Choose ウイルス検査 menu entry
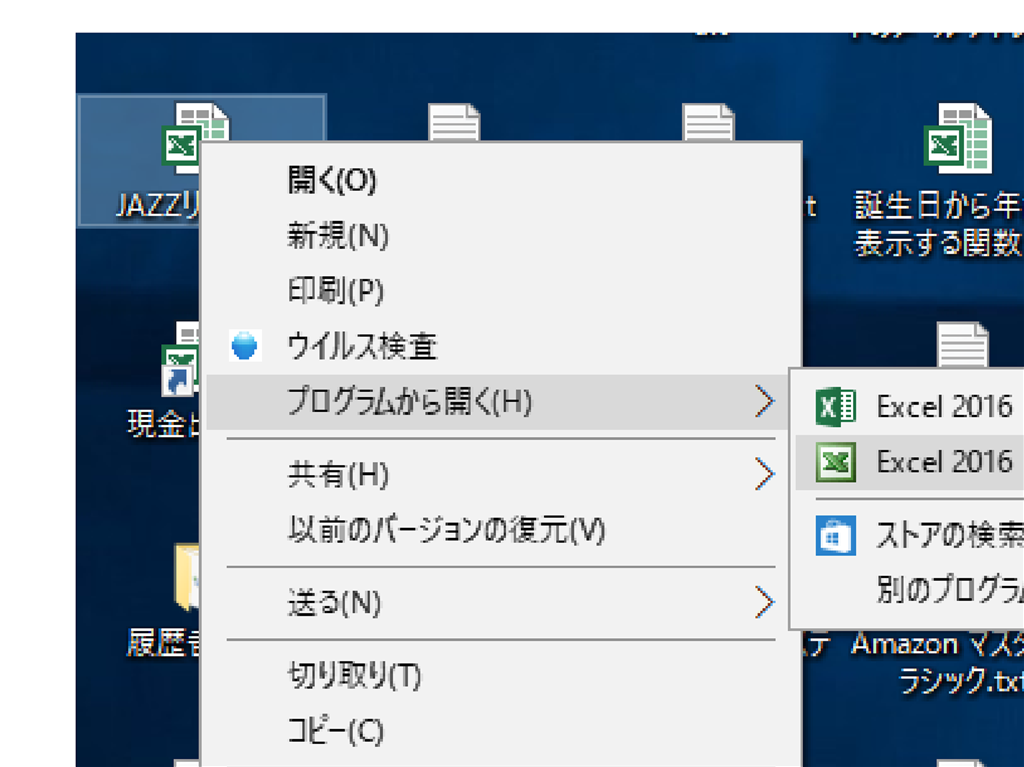1024x767 pixels. pos(500,346)
